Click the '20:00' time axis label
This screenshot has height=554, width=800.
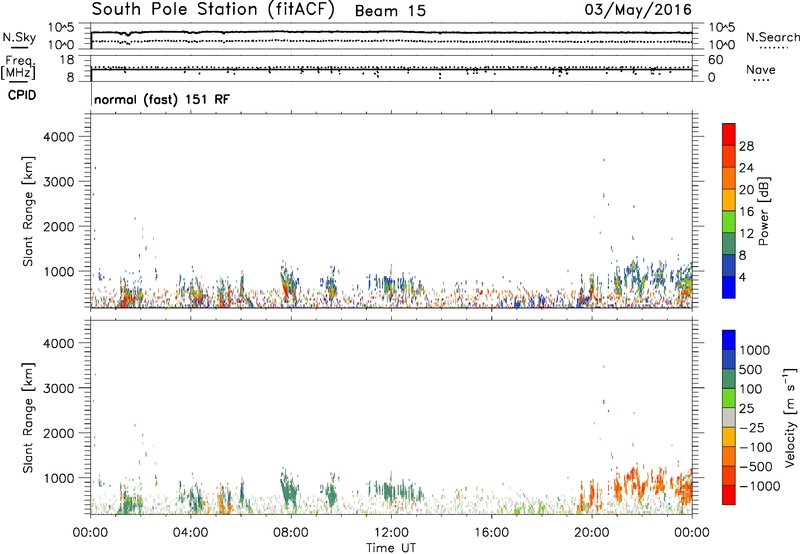tap(592, 533)
